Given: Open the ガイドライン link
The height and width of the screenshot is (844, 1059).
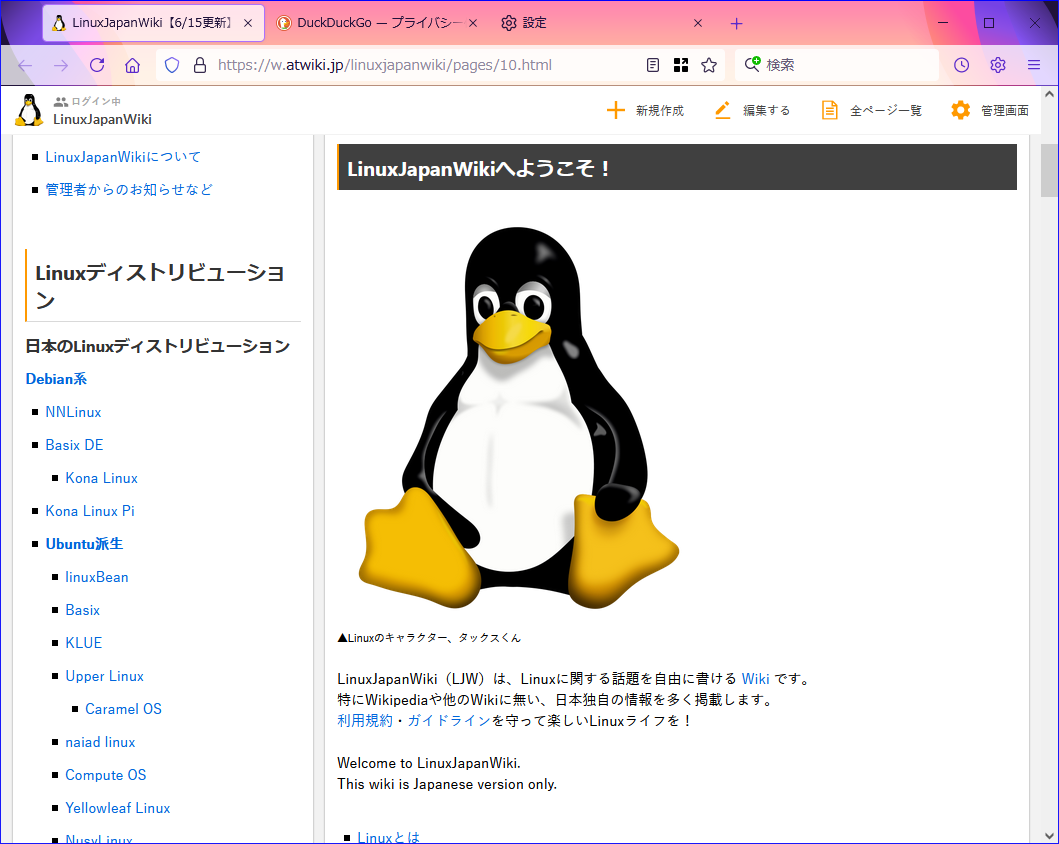Looking at the screenshot, I should click(x=449, y=721).
